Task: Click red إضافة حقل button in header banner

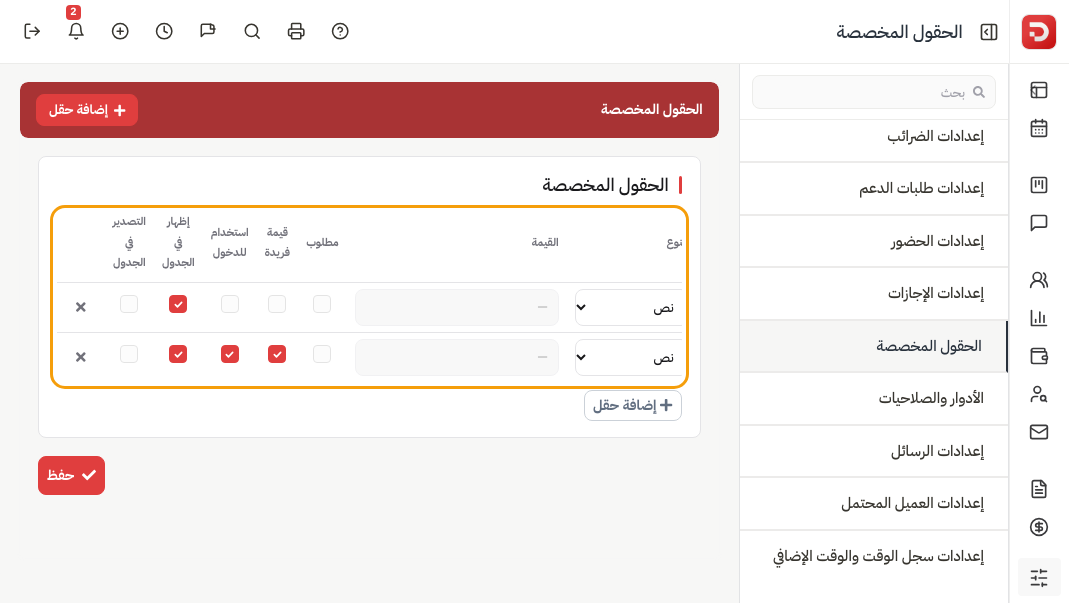Action: click(87, 110)
